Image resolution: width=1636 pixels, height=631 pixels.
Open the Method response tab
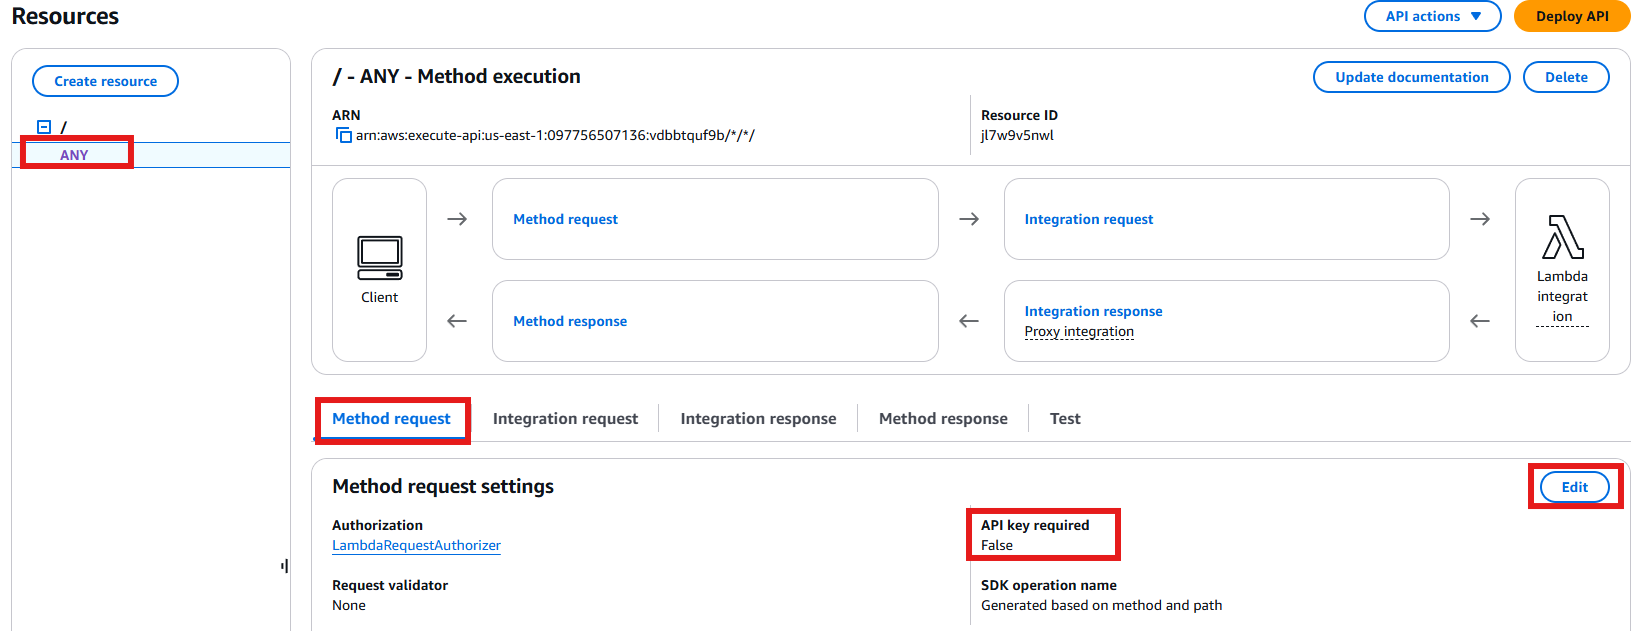pyautogui.click(x=943, y=419)
